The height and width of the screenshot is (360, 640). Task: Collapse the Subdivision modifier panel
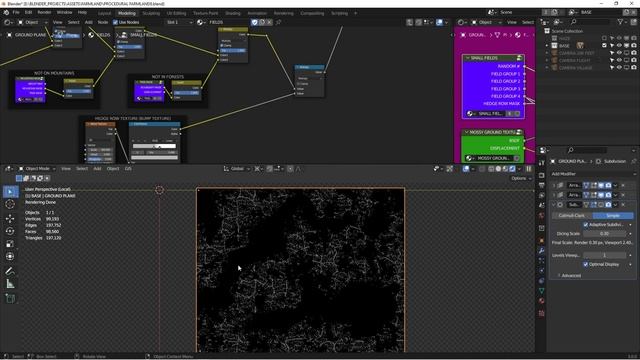(554, 204)
